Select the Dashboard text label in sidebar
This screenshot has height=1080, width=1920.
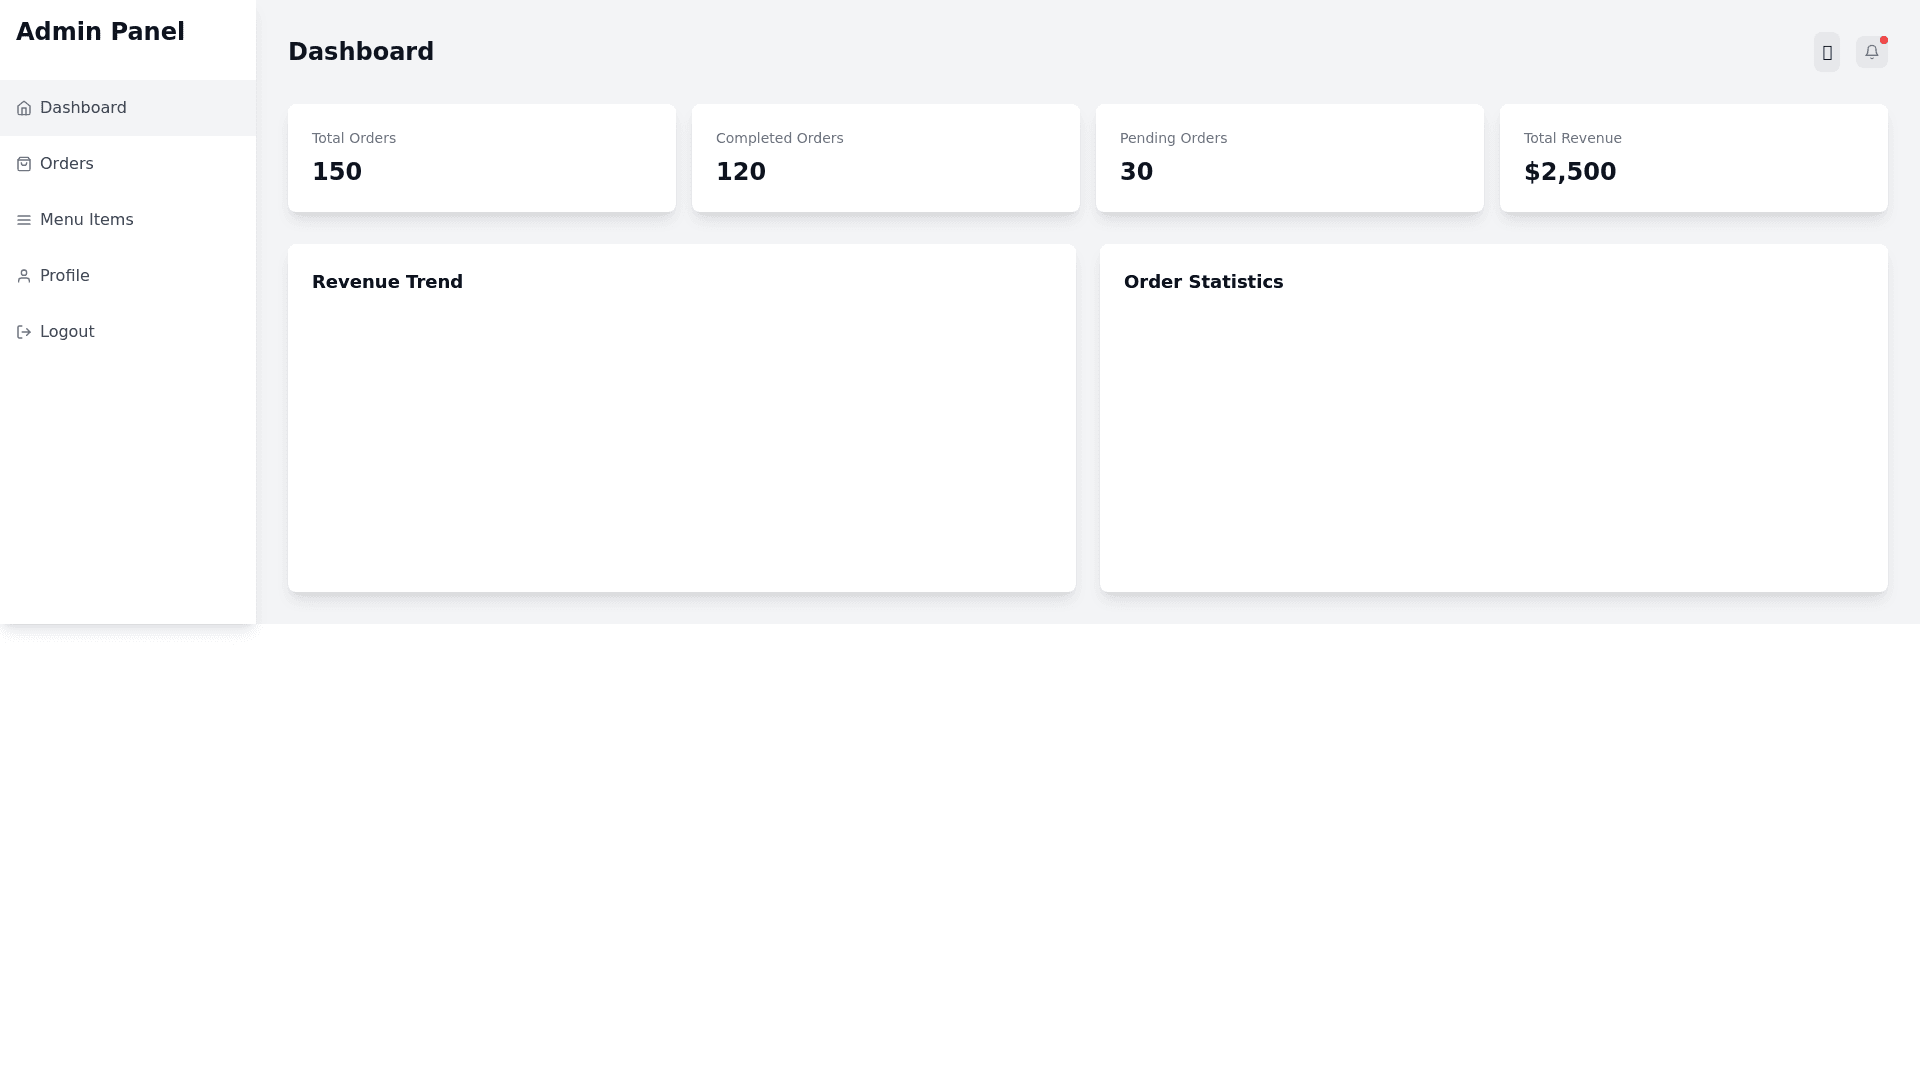[83, 108]
